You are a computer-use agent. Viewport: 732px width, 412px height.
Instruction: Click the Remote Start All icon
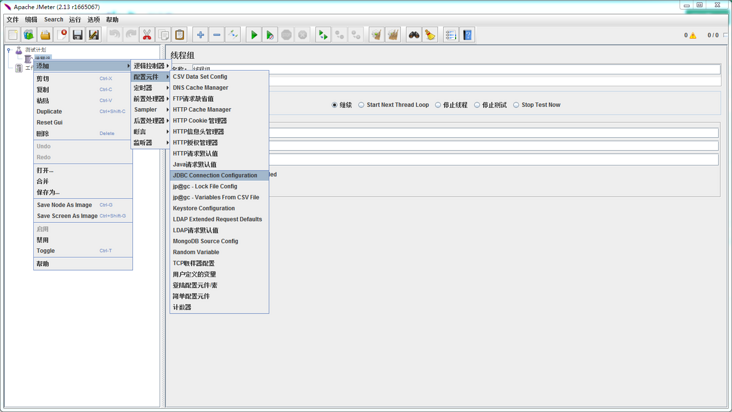pos(323,35)
